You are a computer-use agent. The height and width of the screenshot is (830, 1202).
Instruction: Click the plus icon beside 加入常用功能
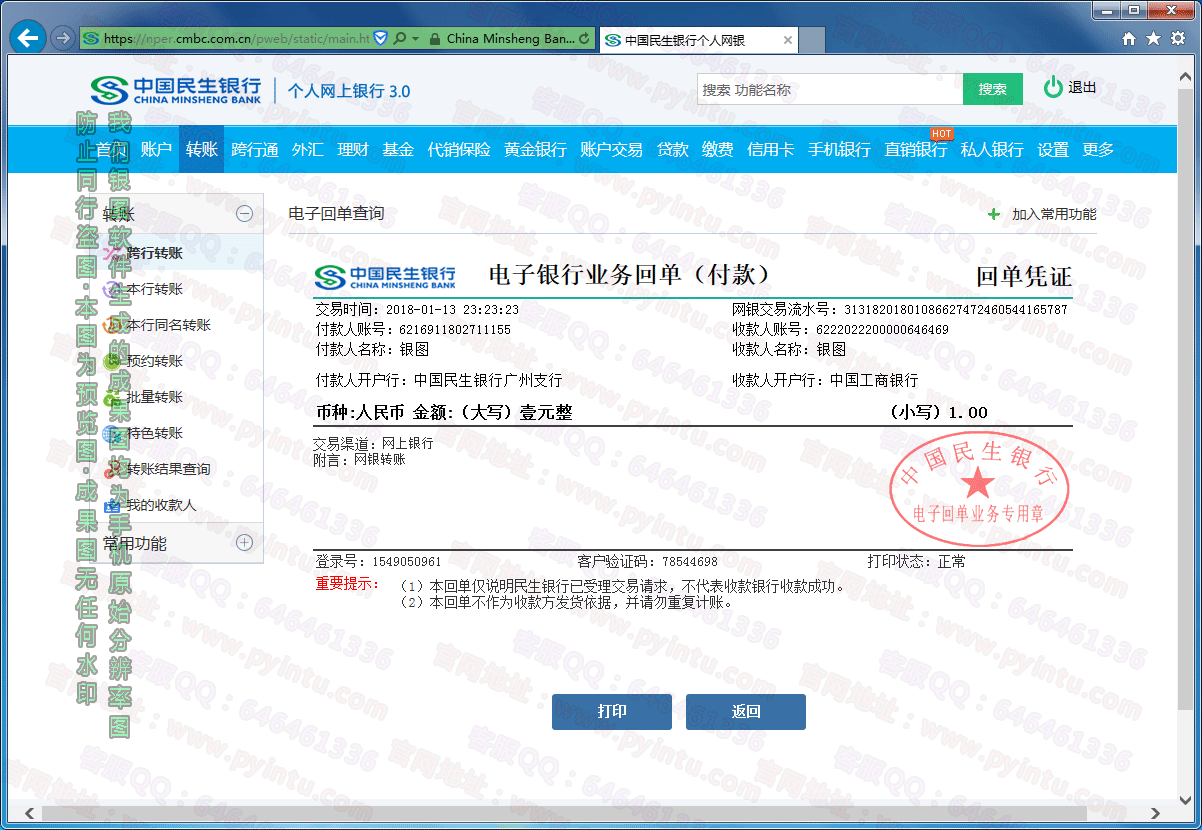coord(993,214)
